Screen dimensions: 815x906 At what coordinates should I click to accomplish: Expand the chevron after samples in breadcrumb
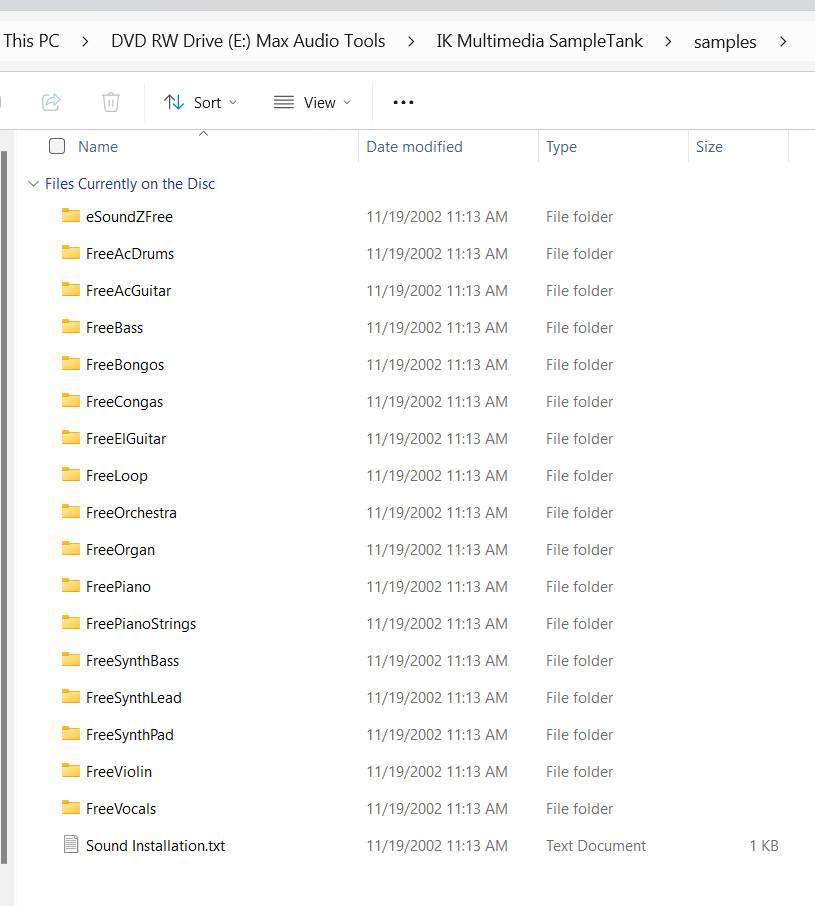[782, 41]
